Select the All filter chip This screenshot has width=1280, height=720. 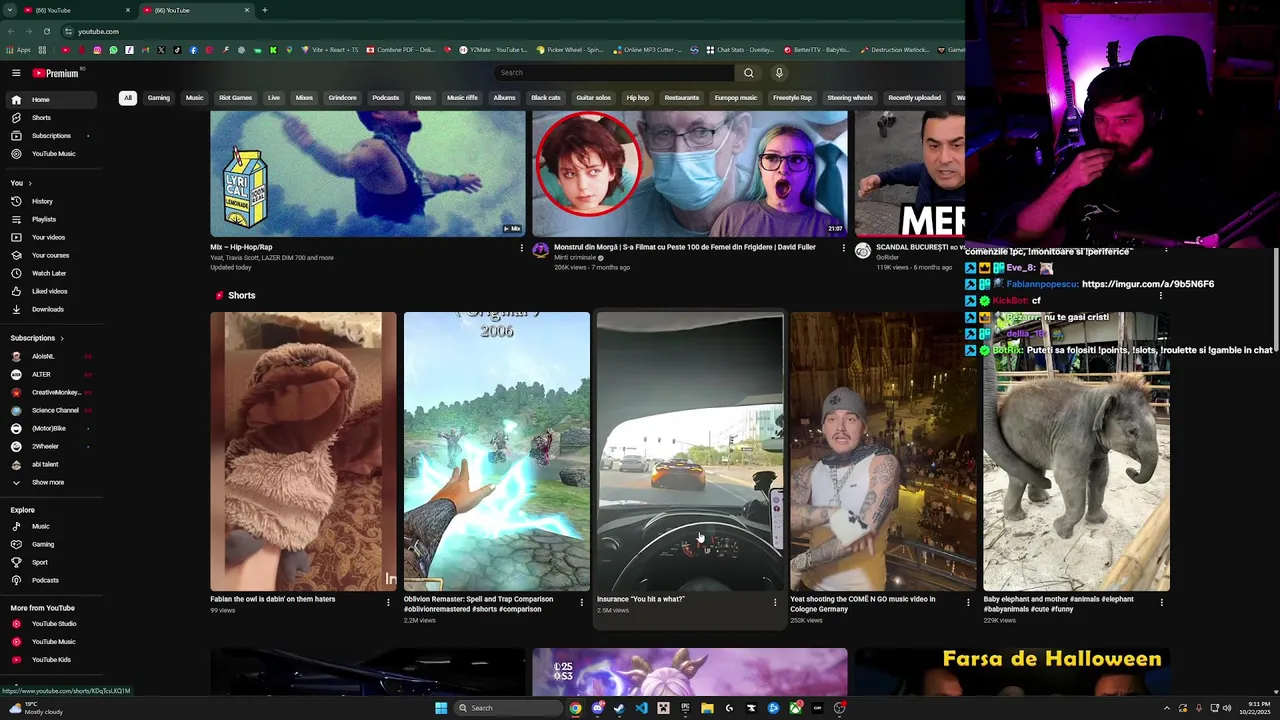pyautogui.click(x=127, y=98)
